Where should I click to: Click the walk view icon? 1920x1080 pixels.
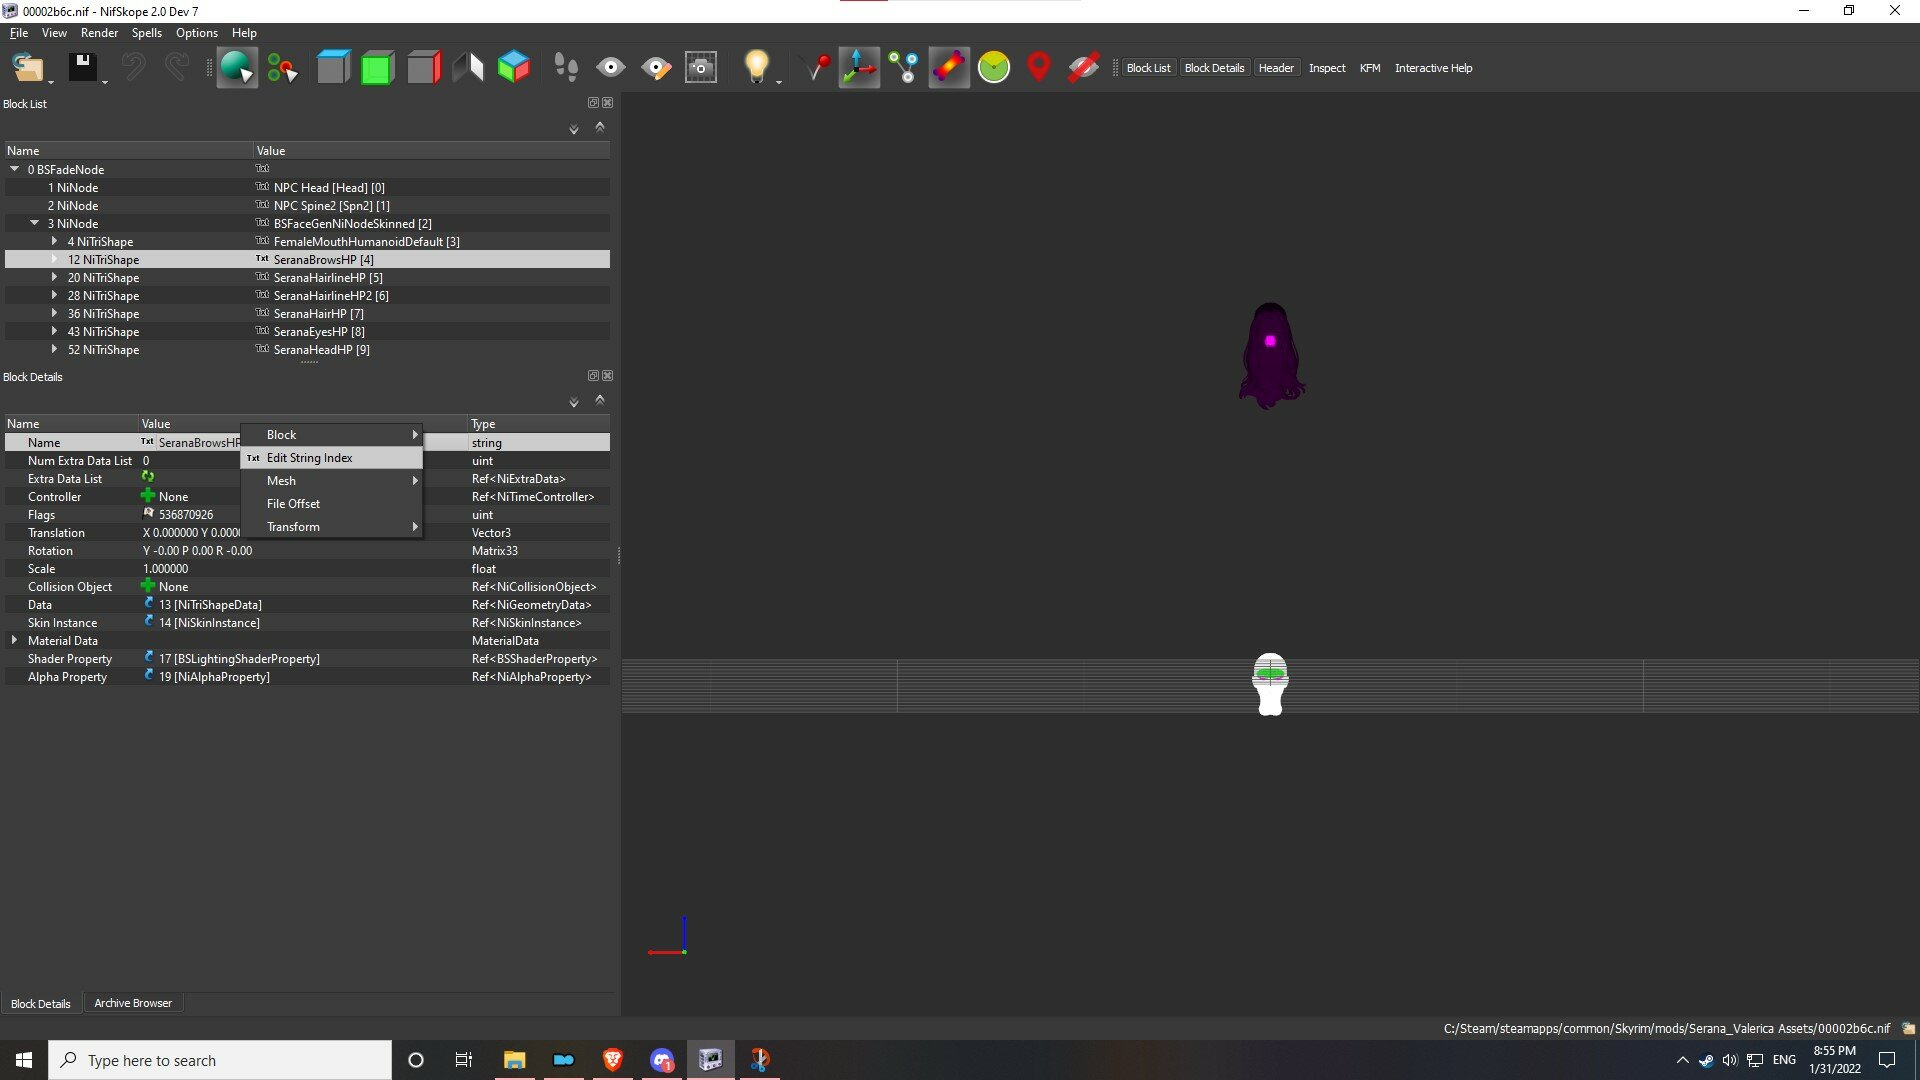click(468, 68)
